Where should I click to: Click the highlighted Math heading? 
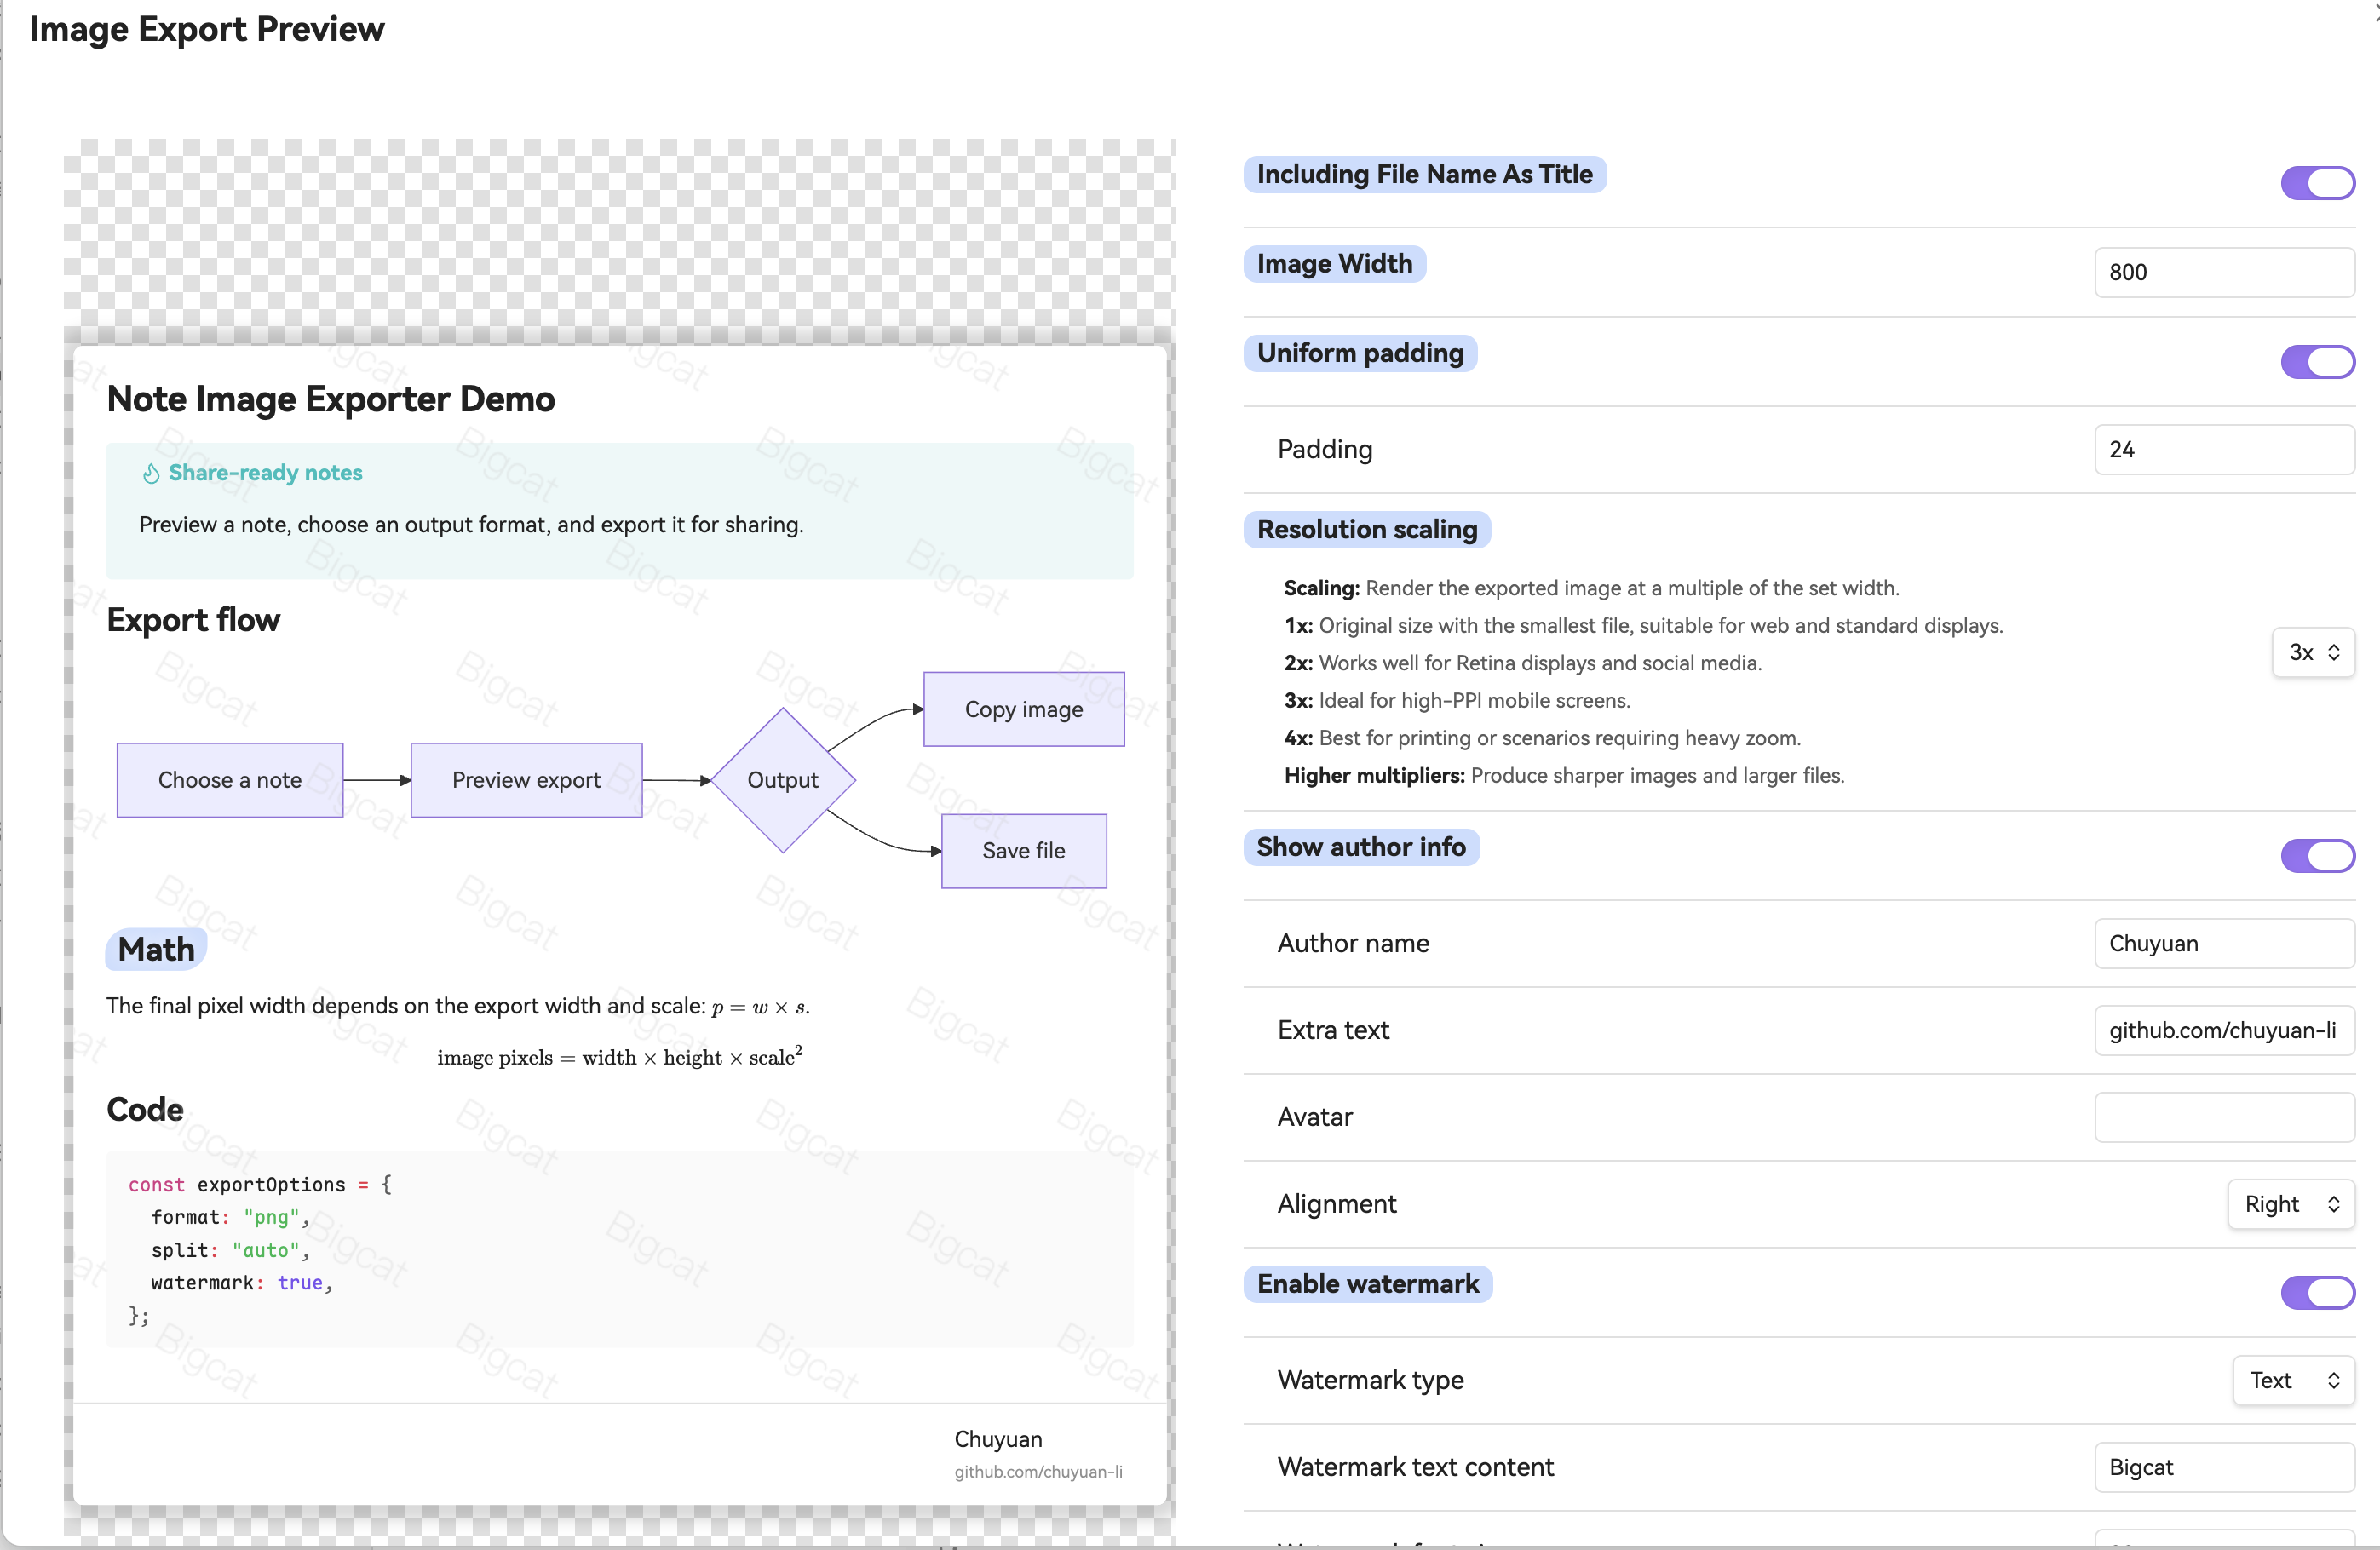coord(156,949)
